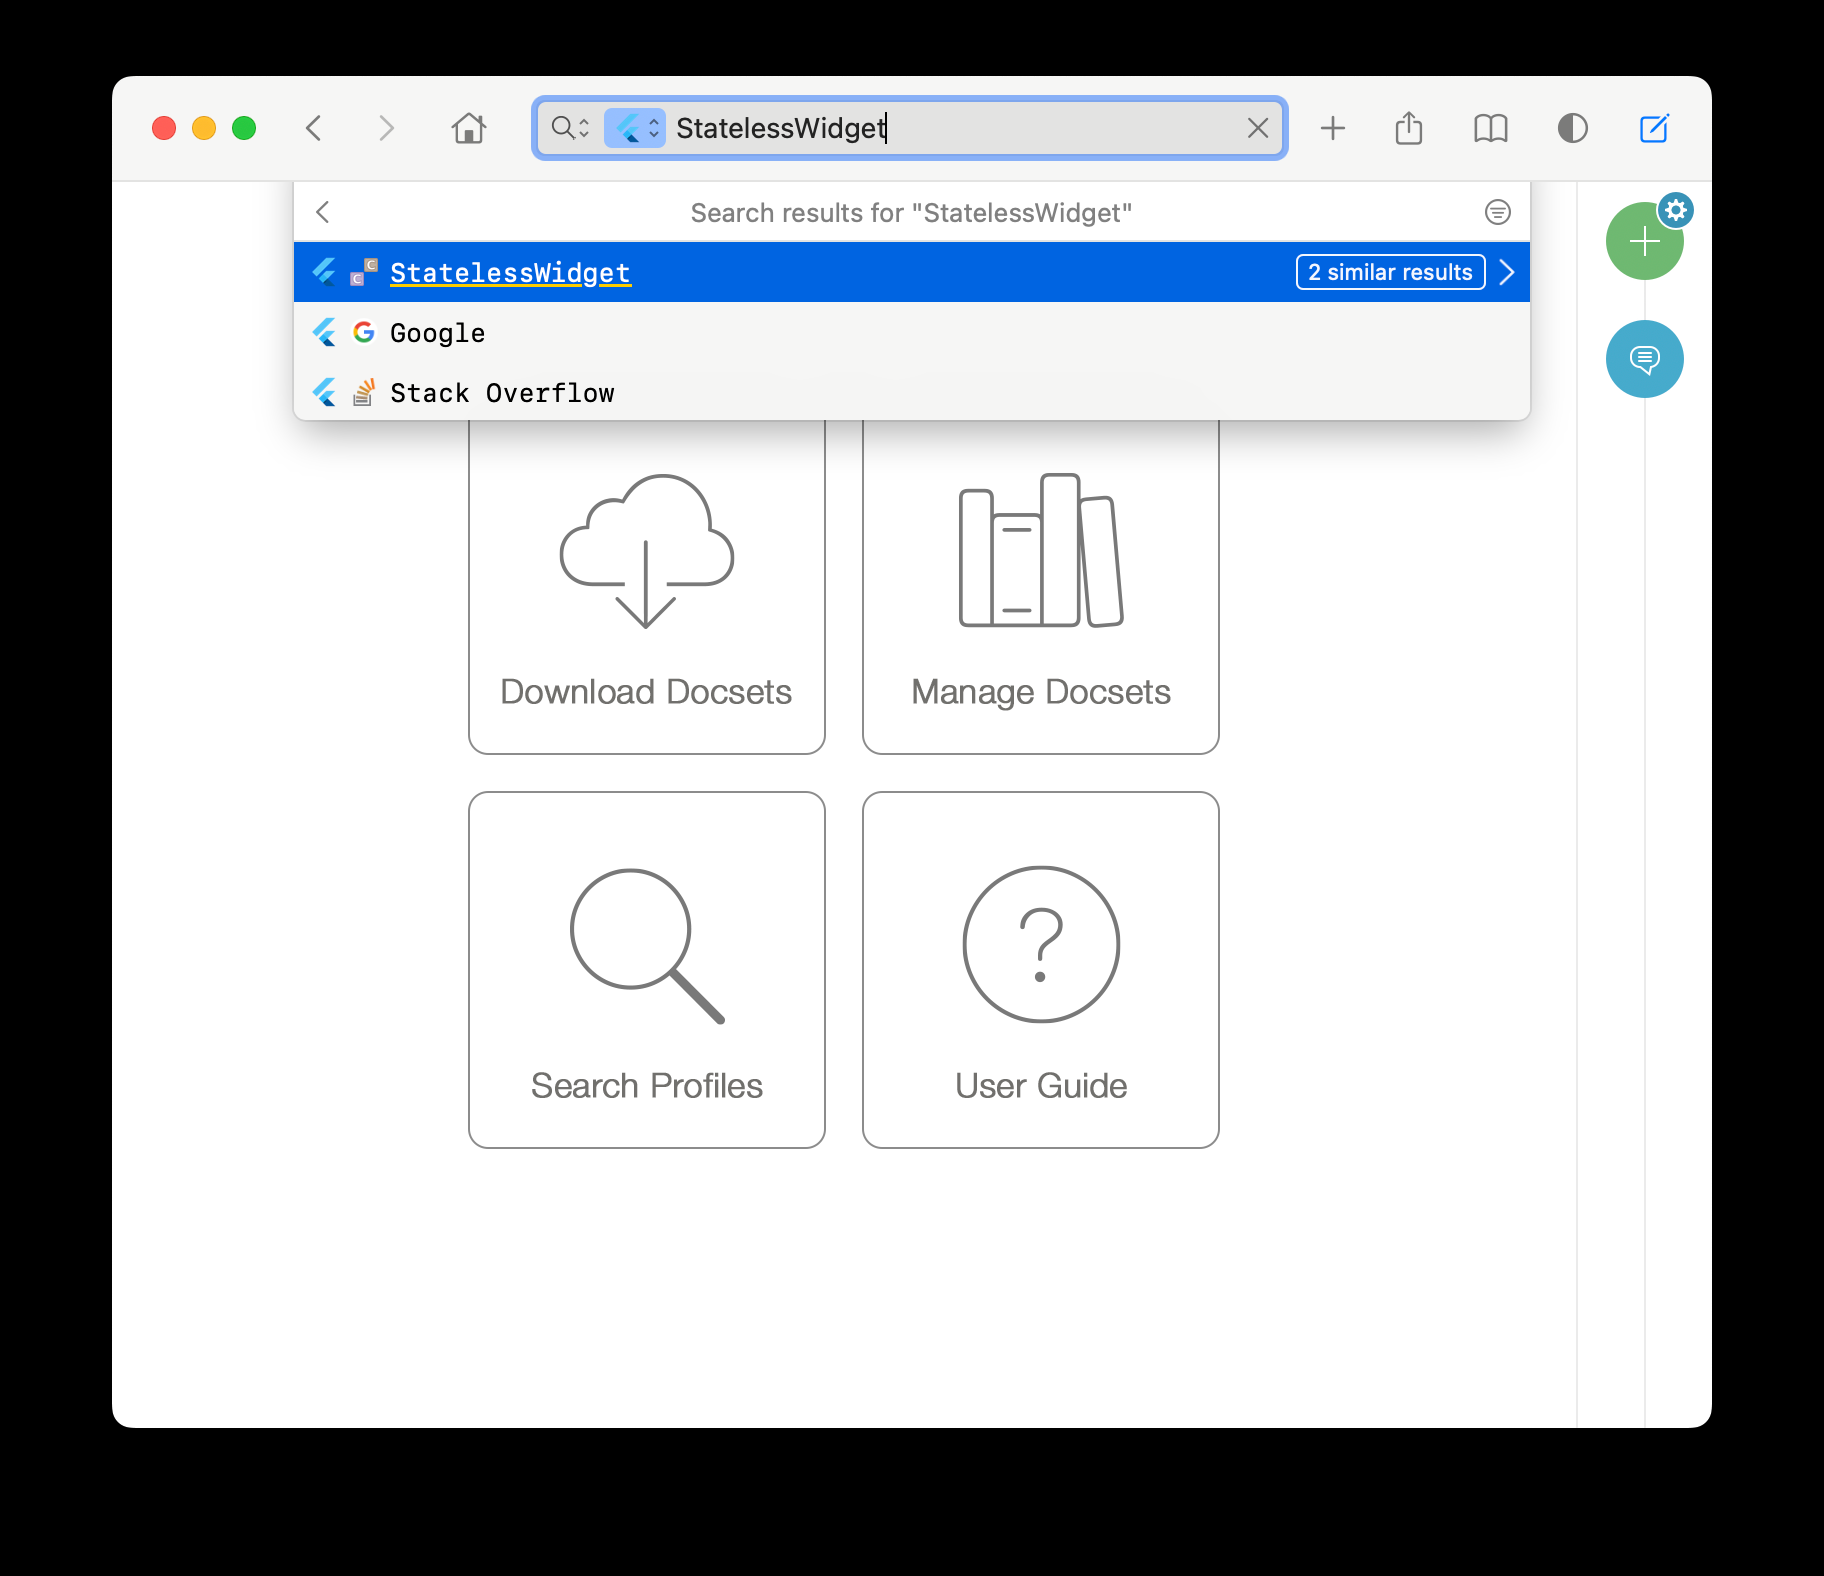Click the blue chat bubble button
Screen dimensions: 1824x1576
[1645, 359]
